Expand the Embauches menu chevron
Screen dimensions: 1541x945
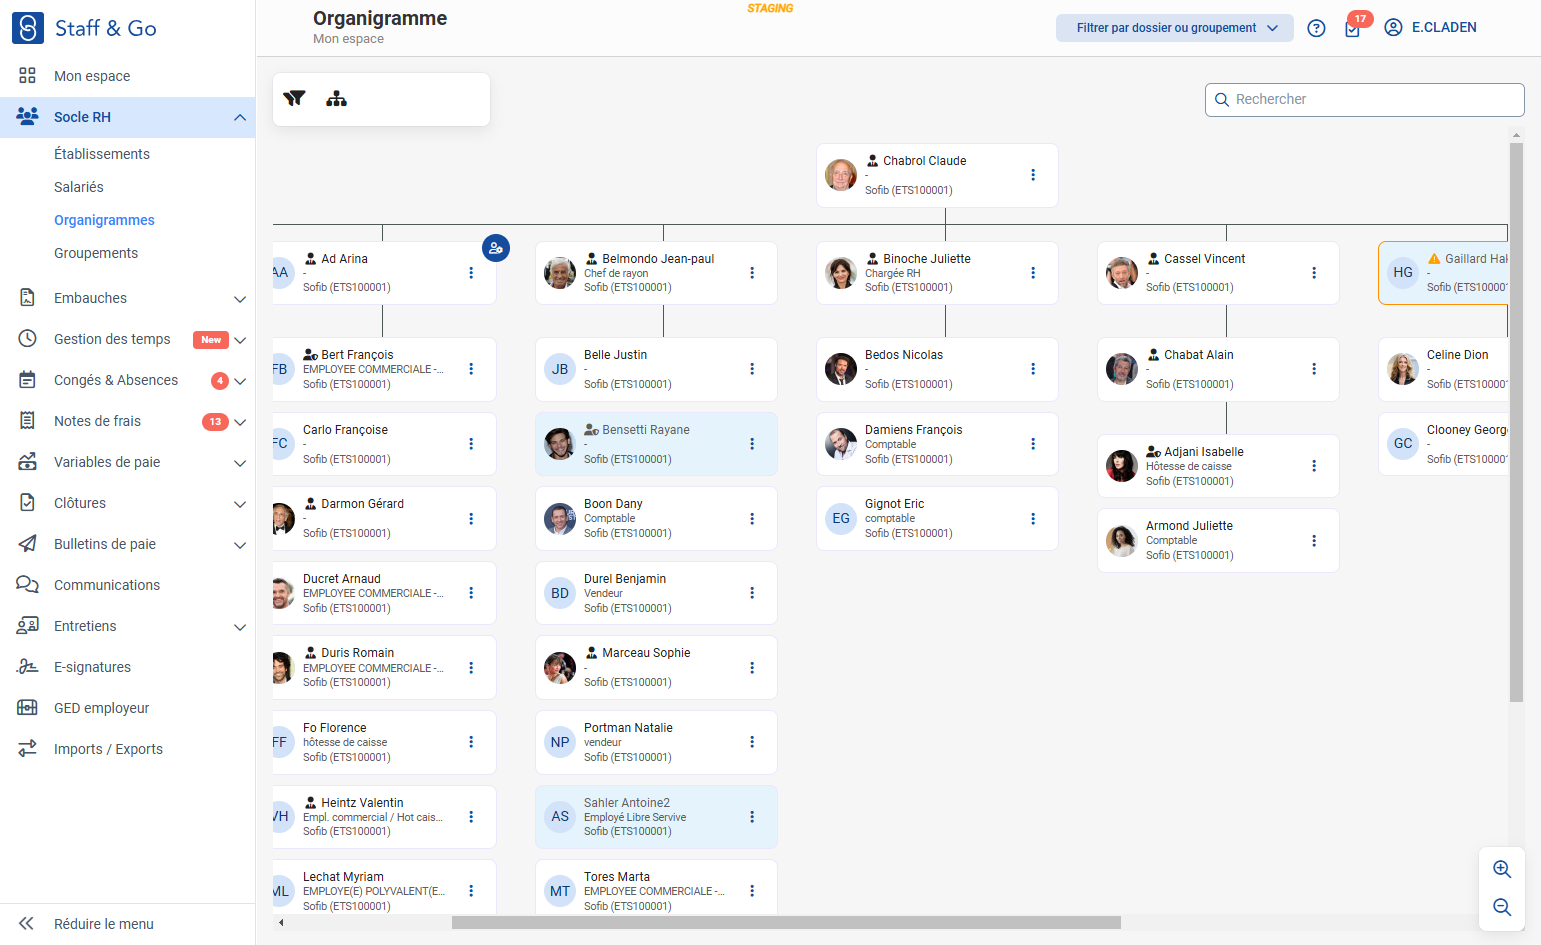click(240, 298)
